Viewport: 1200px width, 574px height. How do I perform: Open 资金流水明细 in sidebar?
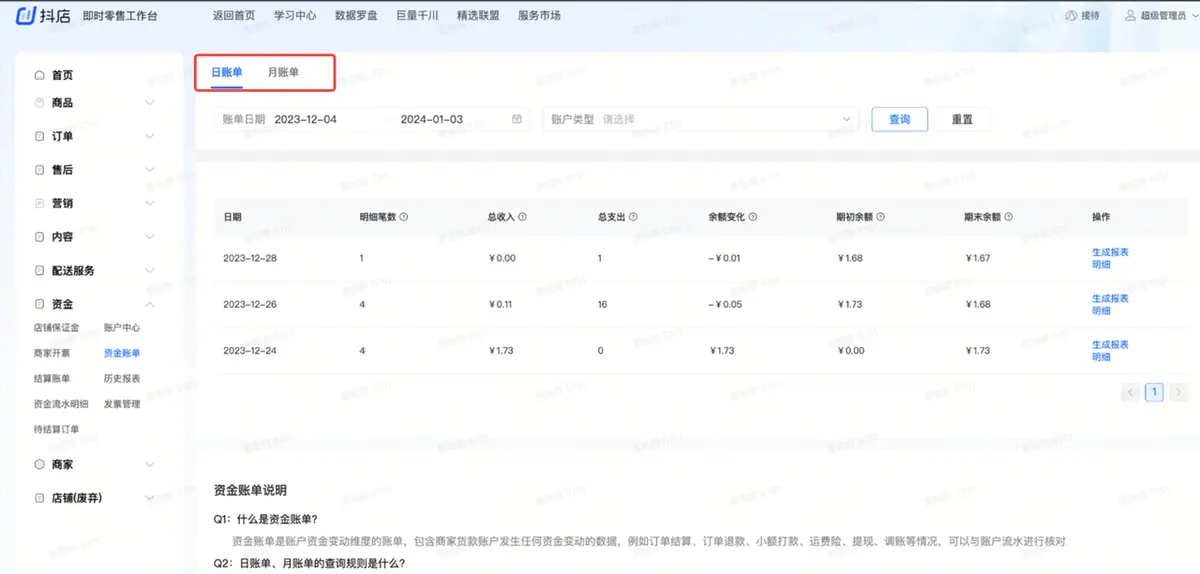coord(61,404)
